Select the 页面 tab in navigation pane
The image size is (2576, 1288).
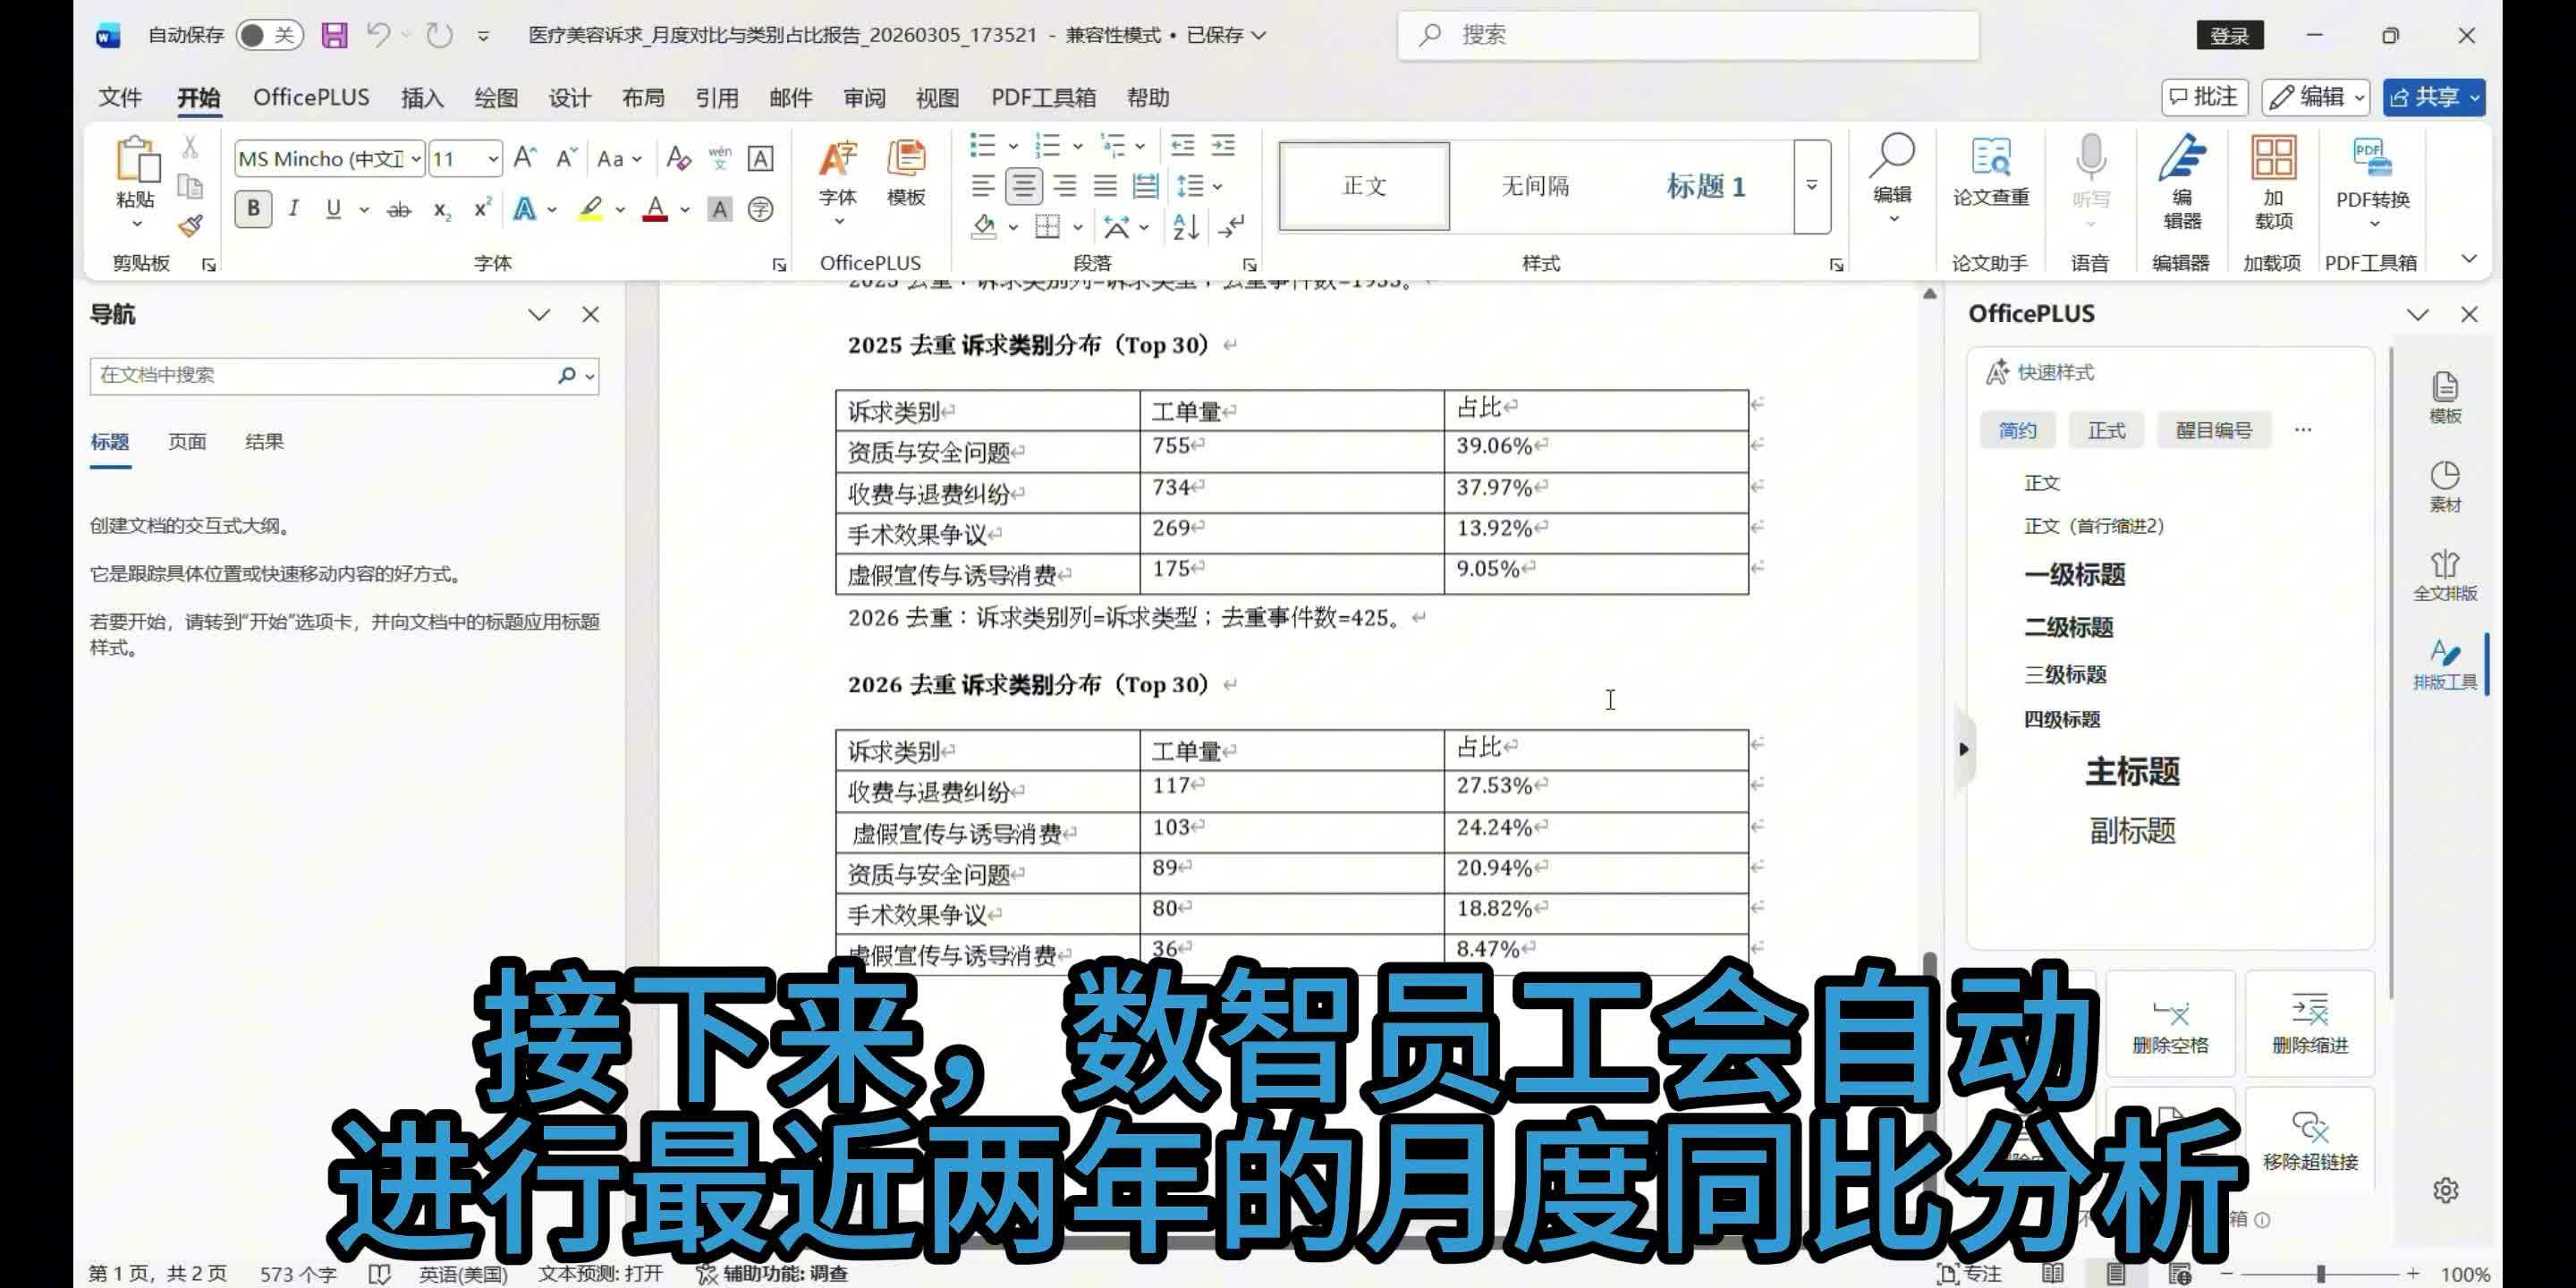[x=187, y=441]
